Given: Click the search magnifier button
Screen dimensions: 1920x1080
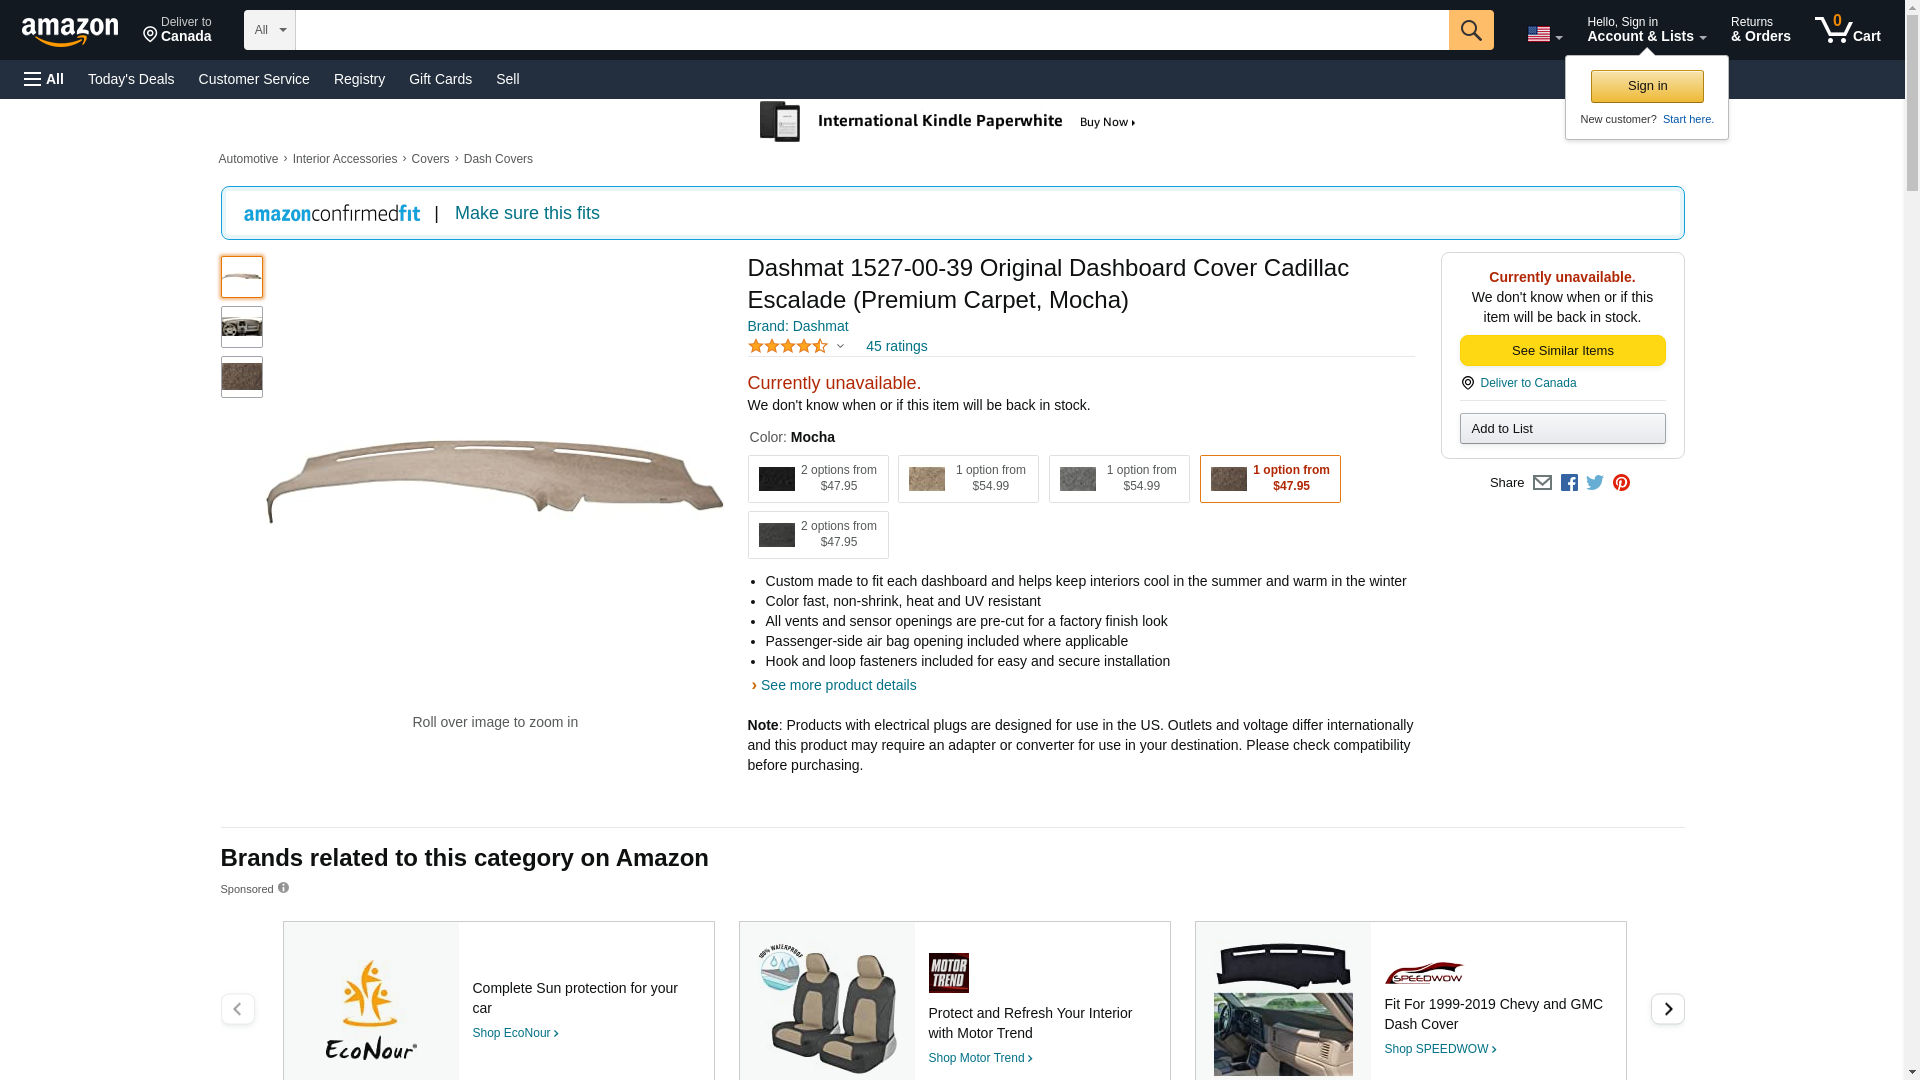Looking at the screenshot, I should 1470,30.
